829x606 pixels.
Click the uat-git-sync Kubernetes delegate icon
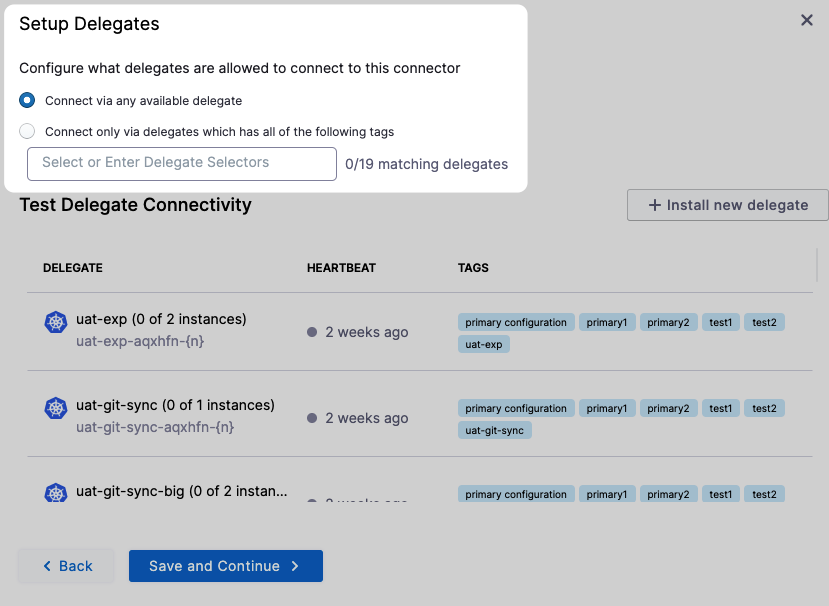click(x=55, y=408)
